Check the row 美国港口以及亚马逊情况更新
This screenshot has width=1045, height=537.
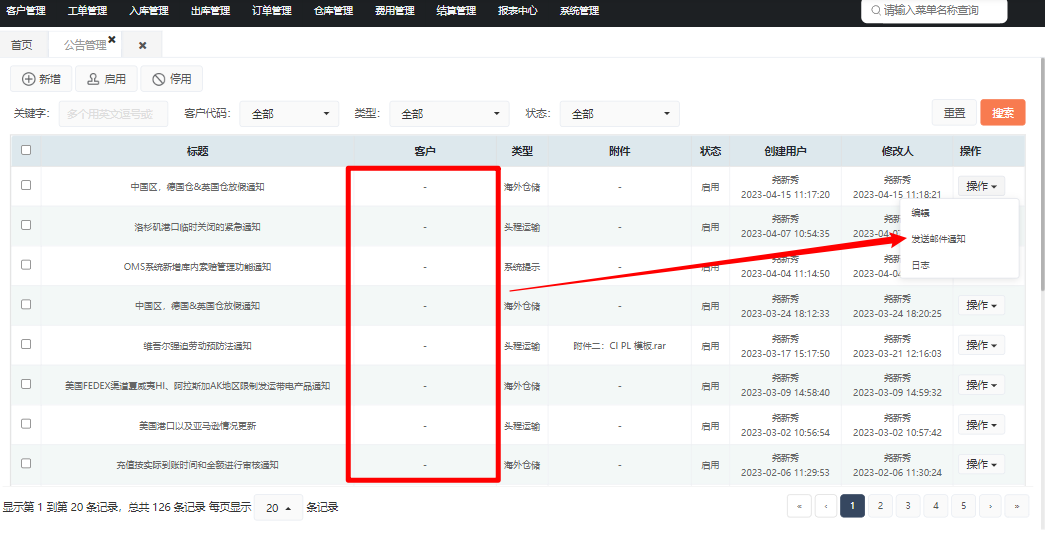(26, 423)
